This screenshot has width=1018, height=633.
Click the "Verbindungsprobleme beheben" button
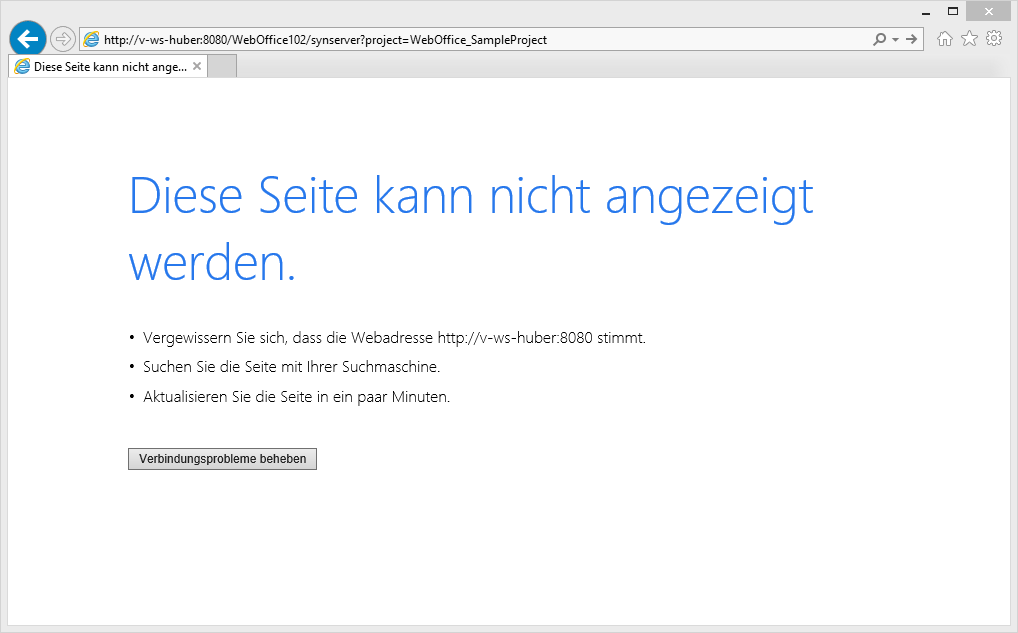[222, 458]
